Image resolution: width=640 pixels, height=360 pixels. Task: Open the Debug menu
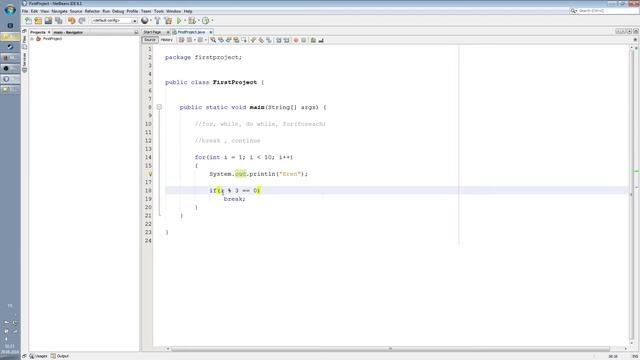(118, 11)
